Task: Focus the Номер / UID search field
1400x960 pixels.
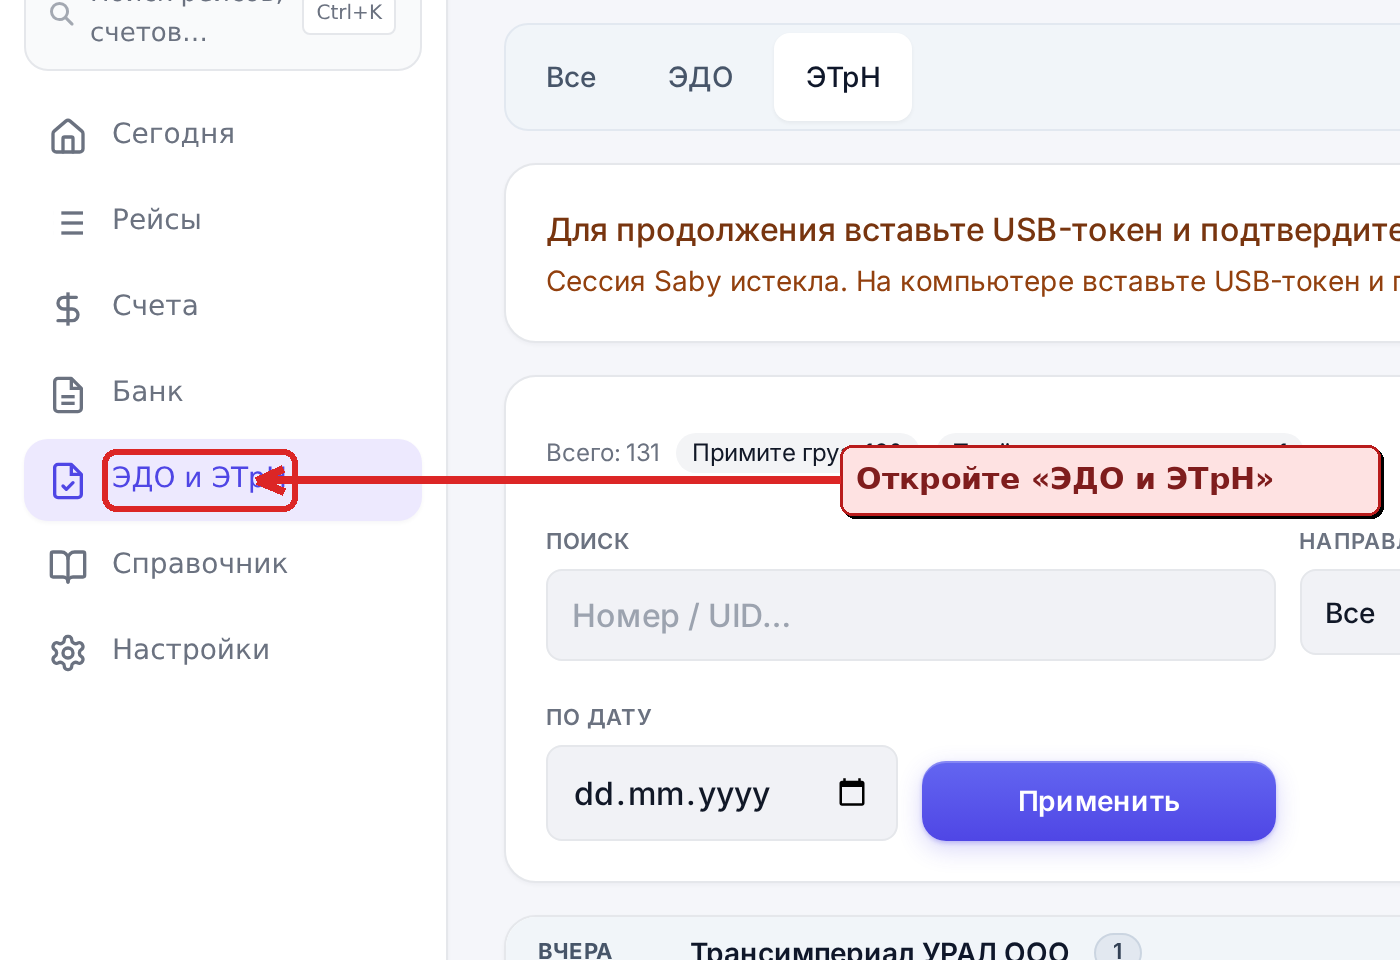Action: (x=911, y=615)
